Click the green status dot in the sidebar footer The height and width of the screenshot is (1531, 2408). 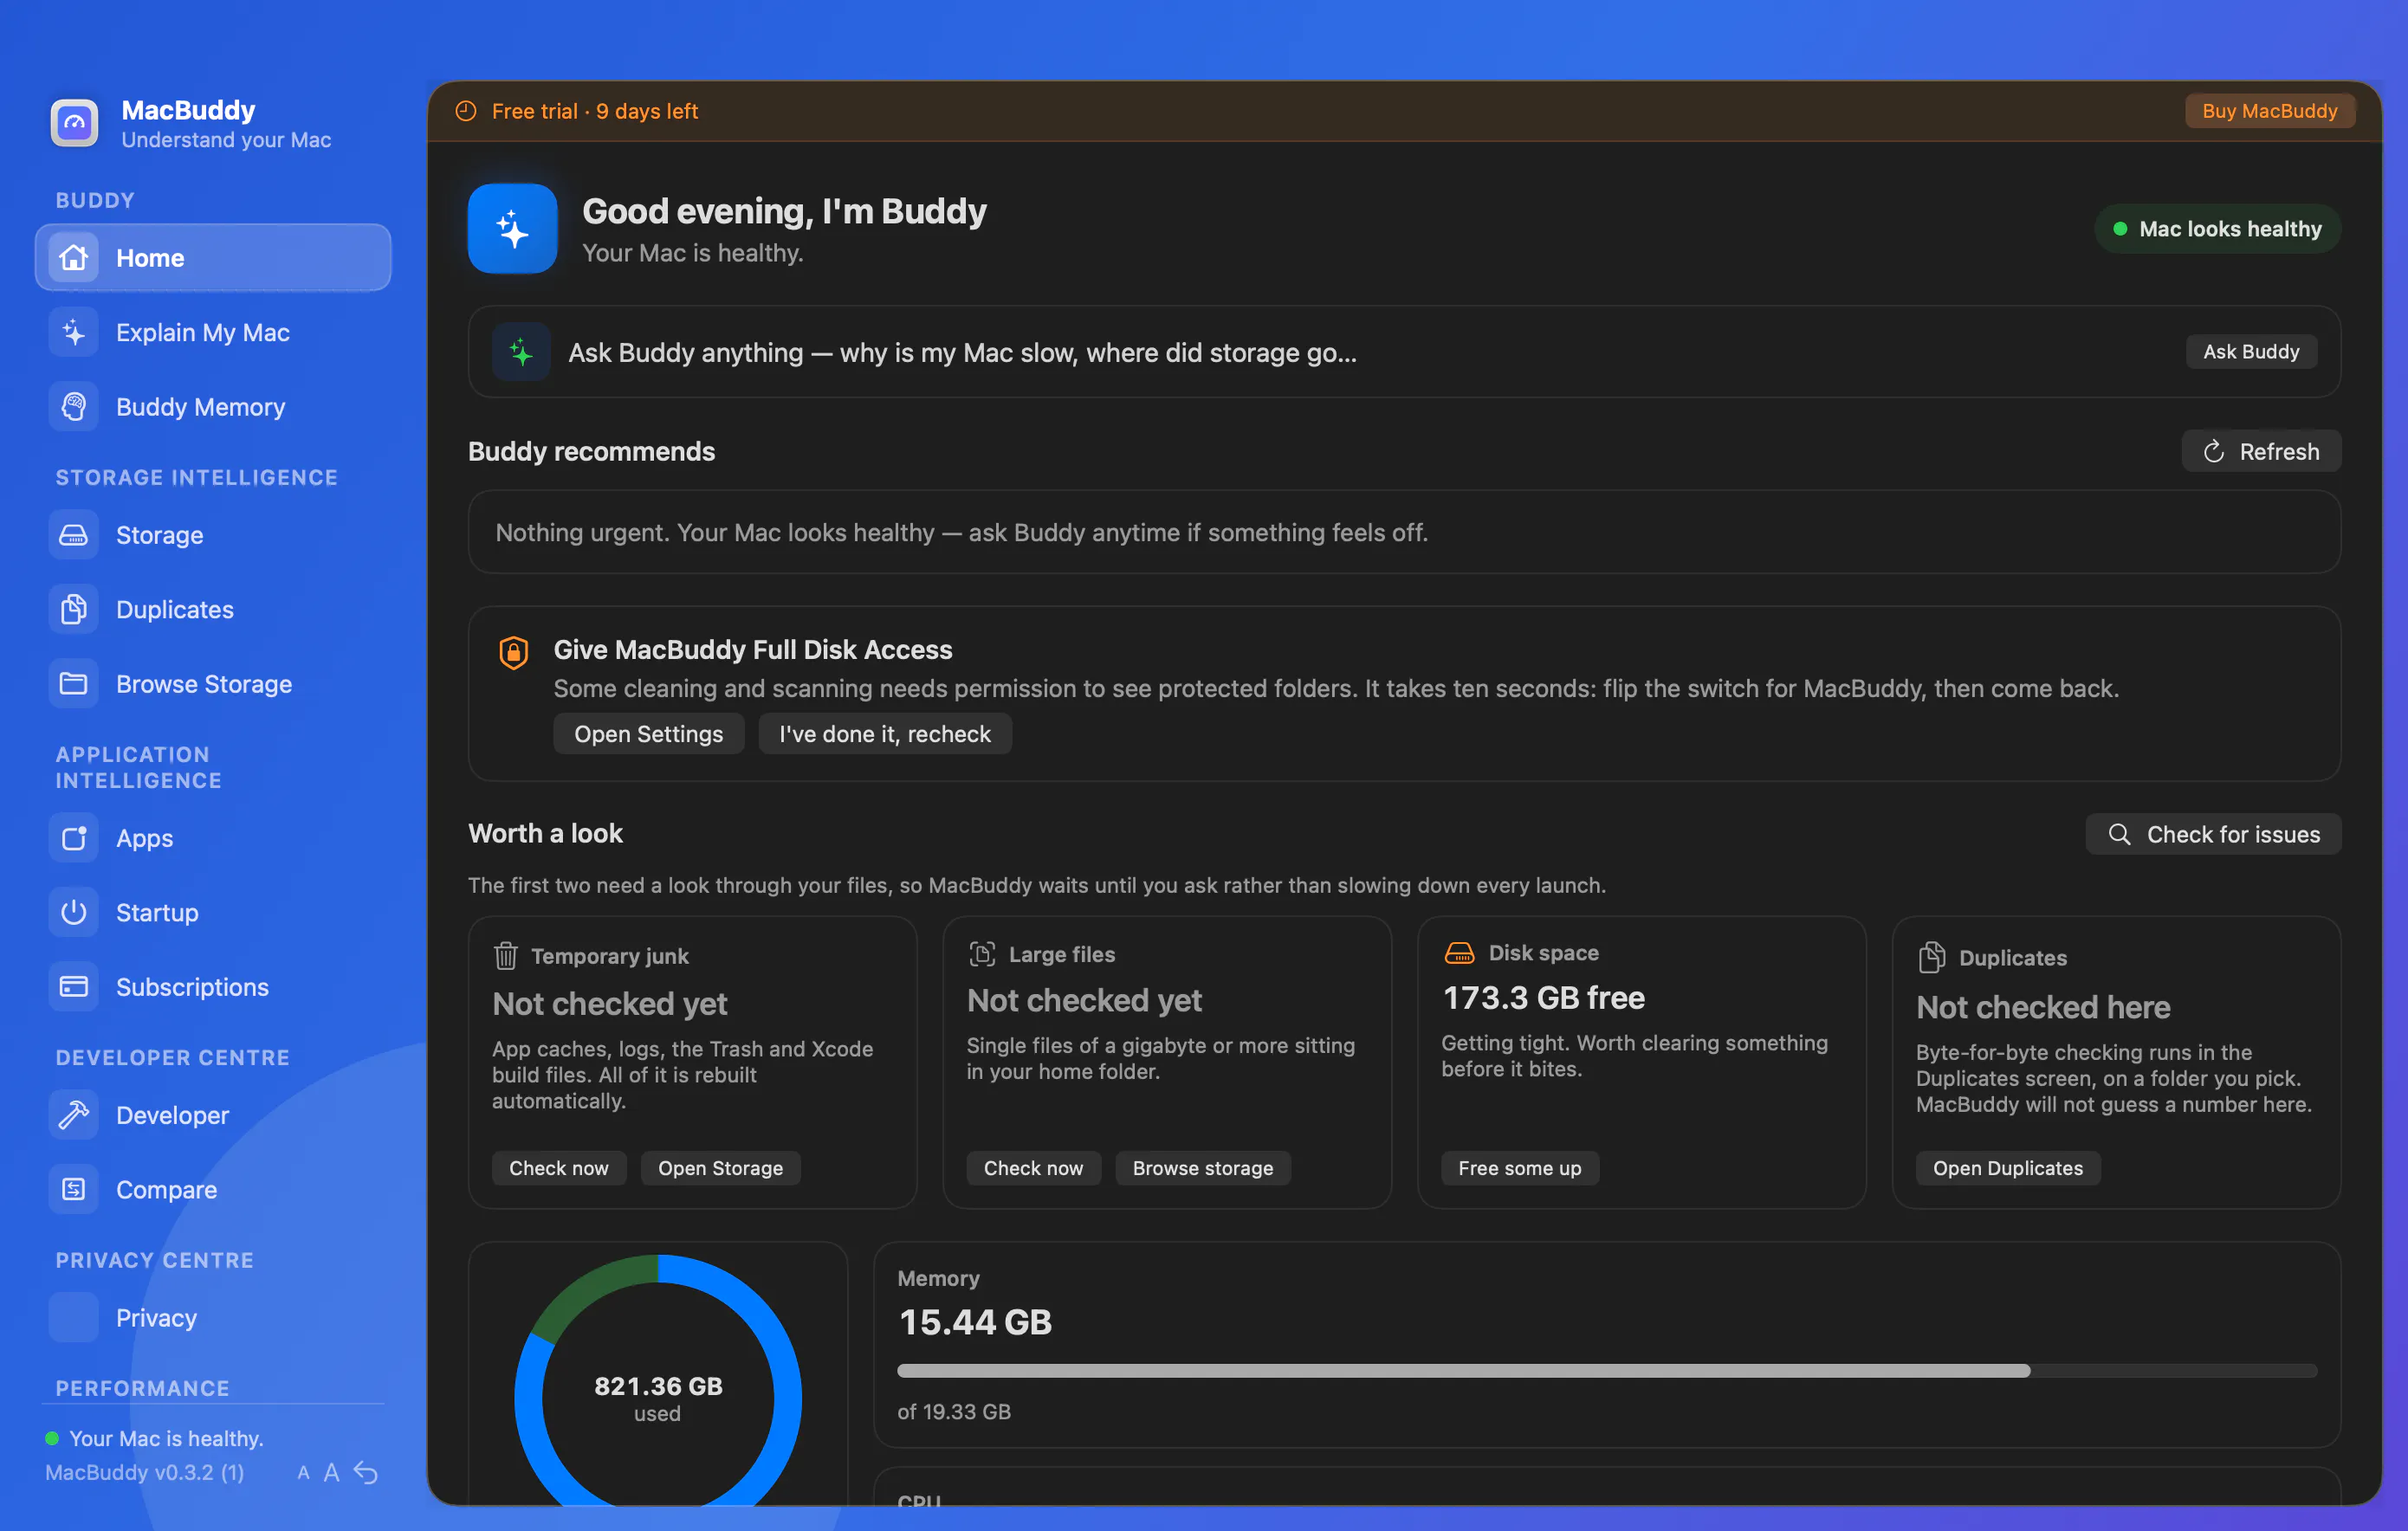(x=52, y=1438)
